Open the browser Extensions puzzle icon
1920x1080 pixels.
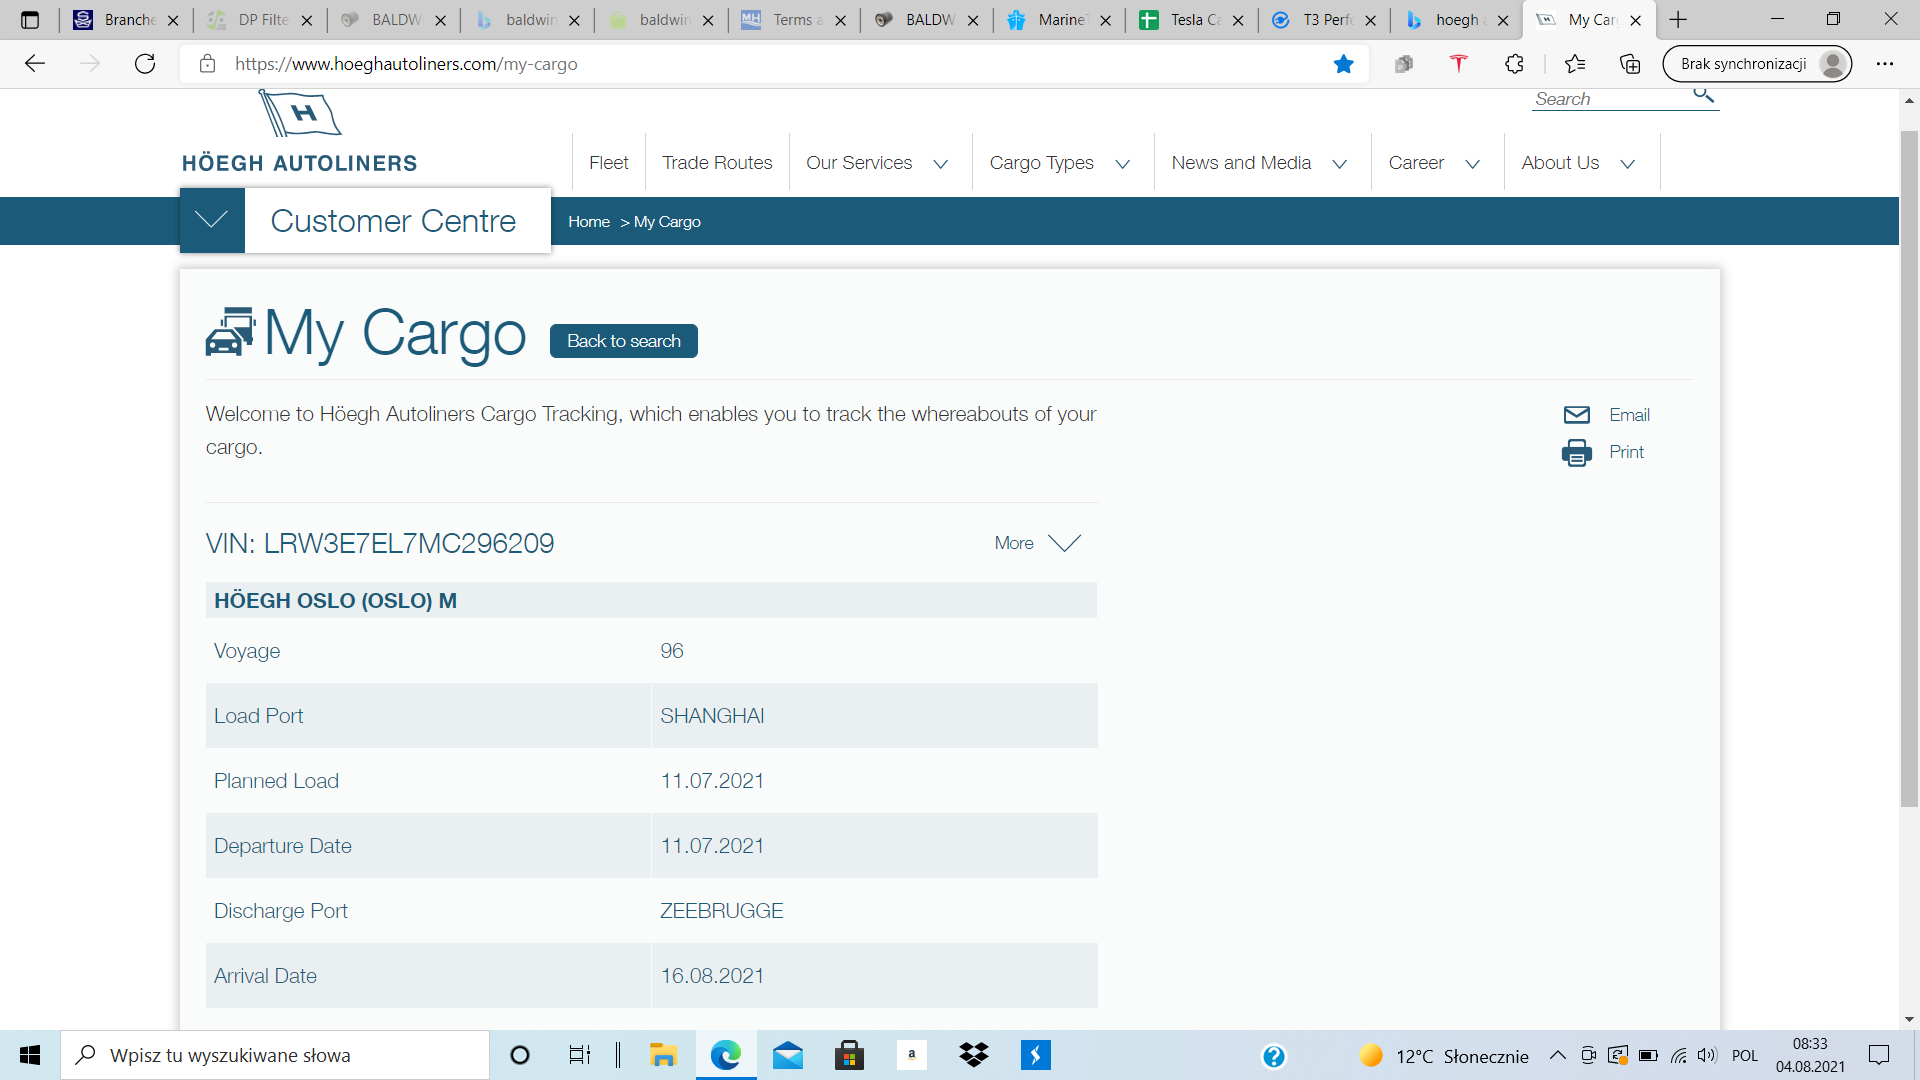pyautogui.click(x=1514, y=64)
